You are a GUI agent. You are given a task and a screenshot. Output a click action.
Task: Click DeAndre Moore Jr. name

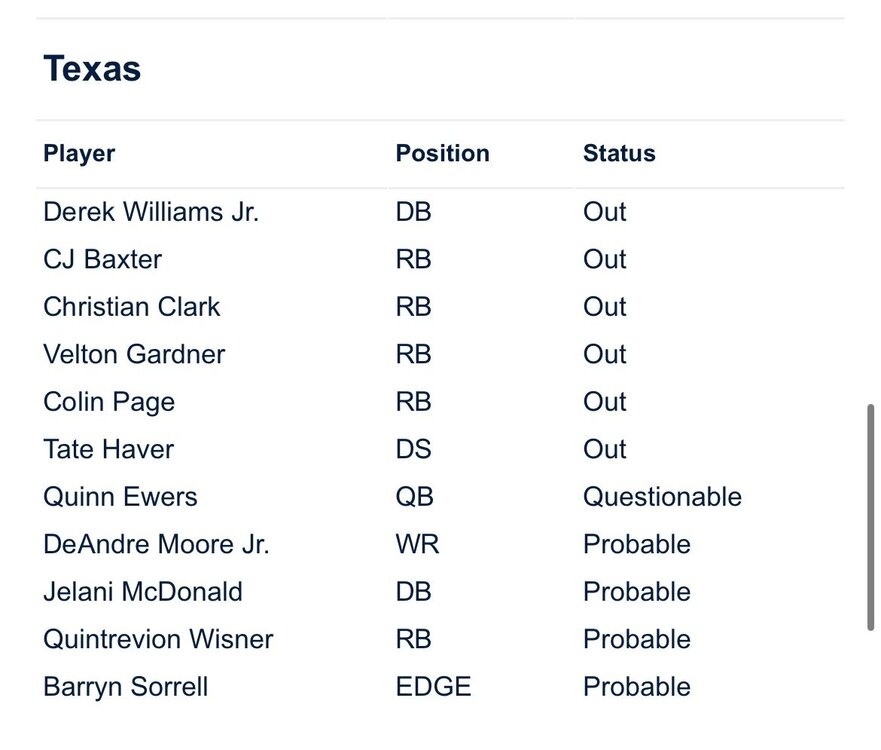[156, 545]
